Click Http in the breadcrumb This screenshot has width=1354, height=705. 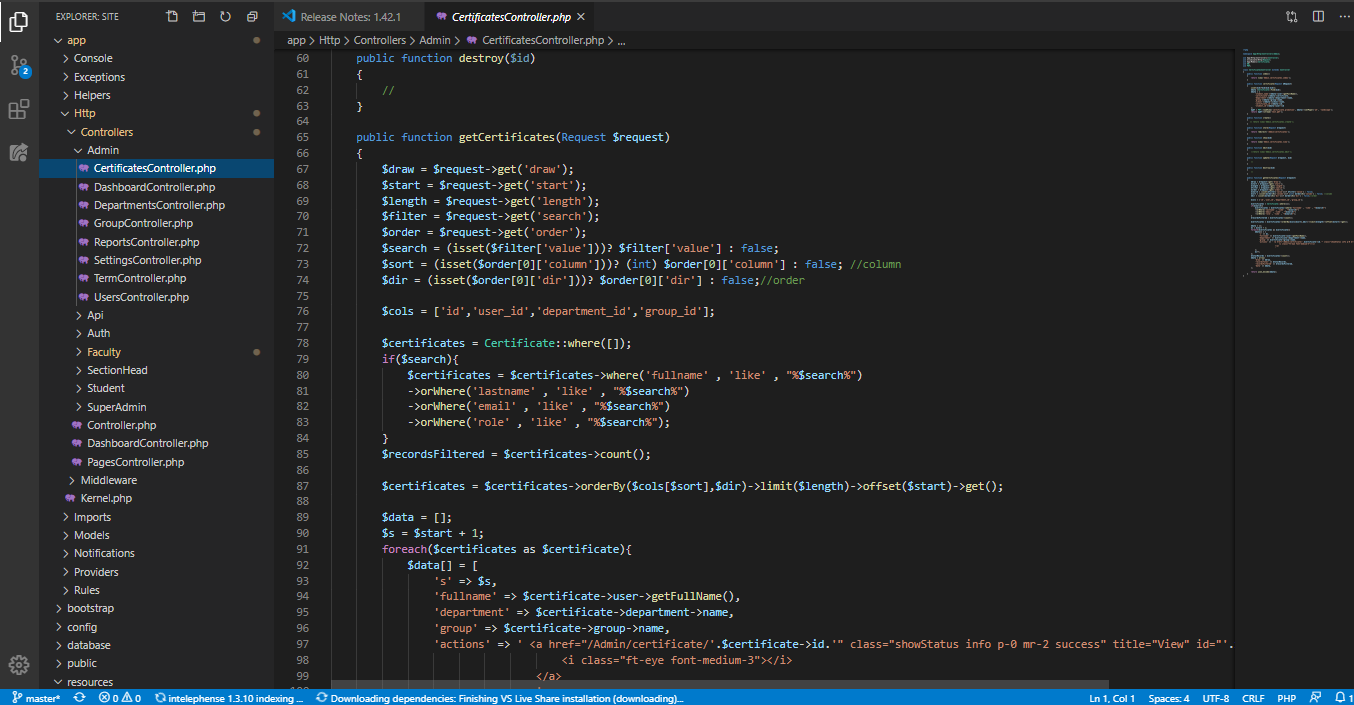(x=329, y=41)
